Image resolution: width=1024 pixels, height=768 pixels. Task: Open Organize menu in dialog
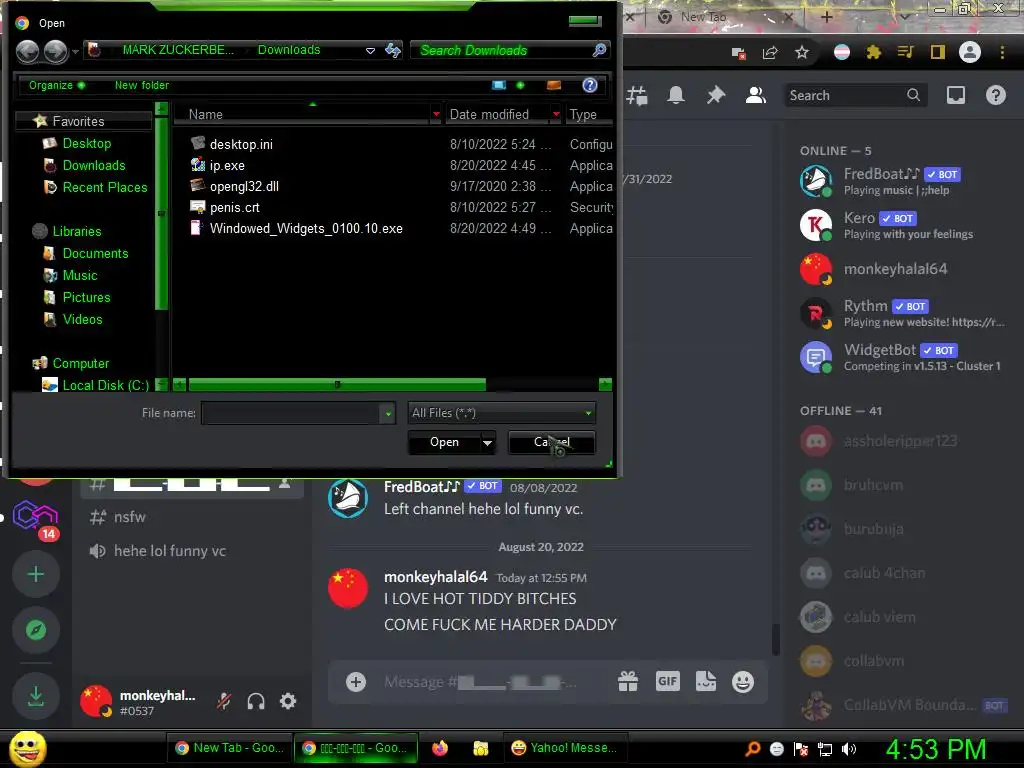57,86
